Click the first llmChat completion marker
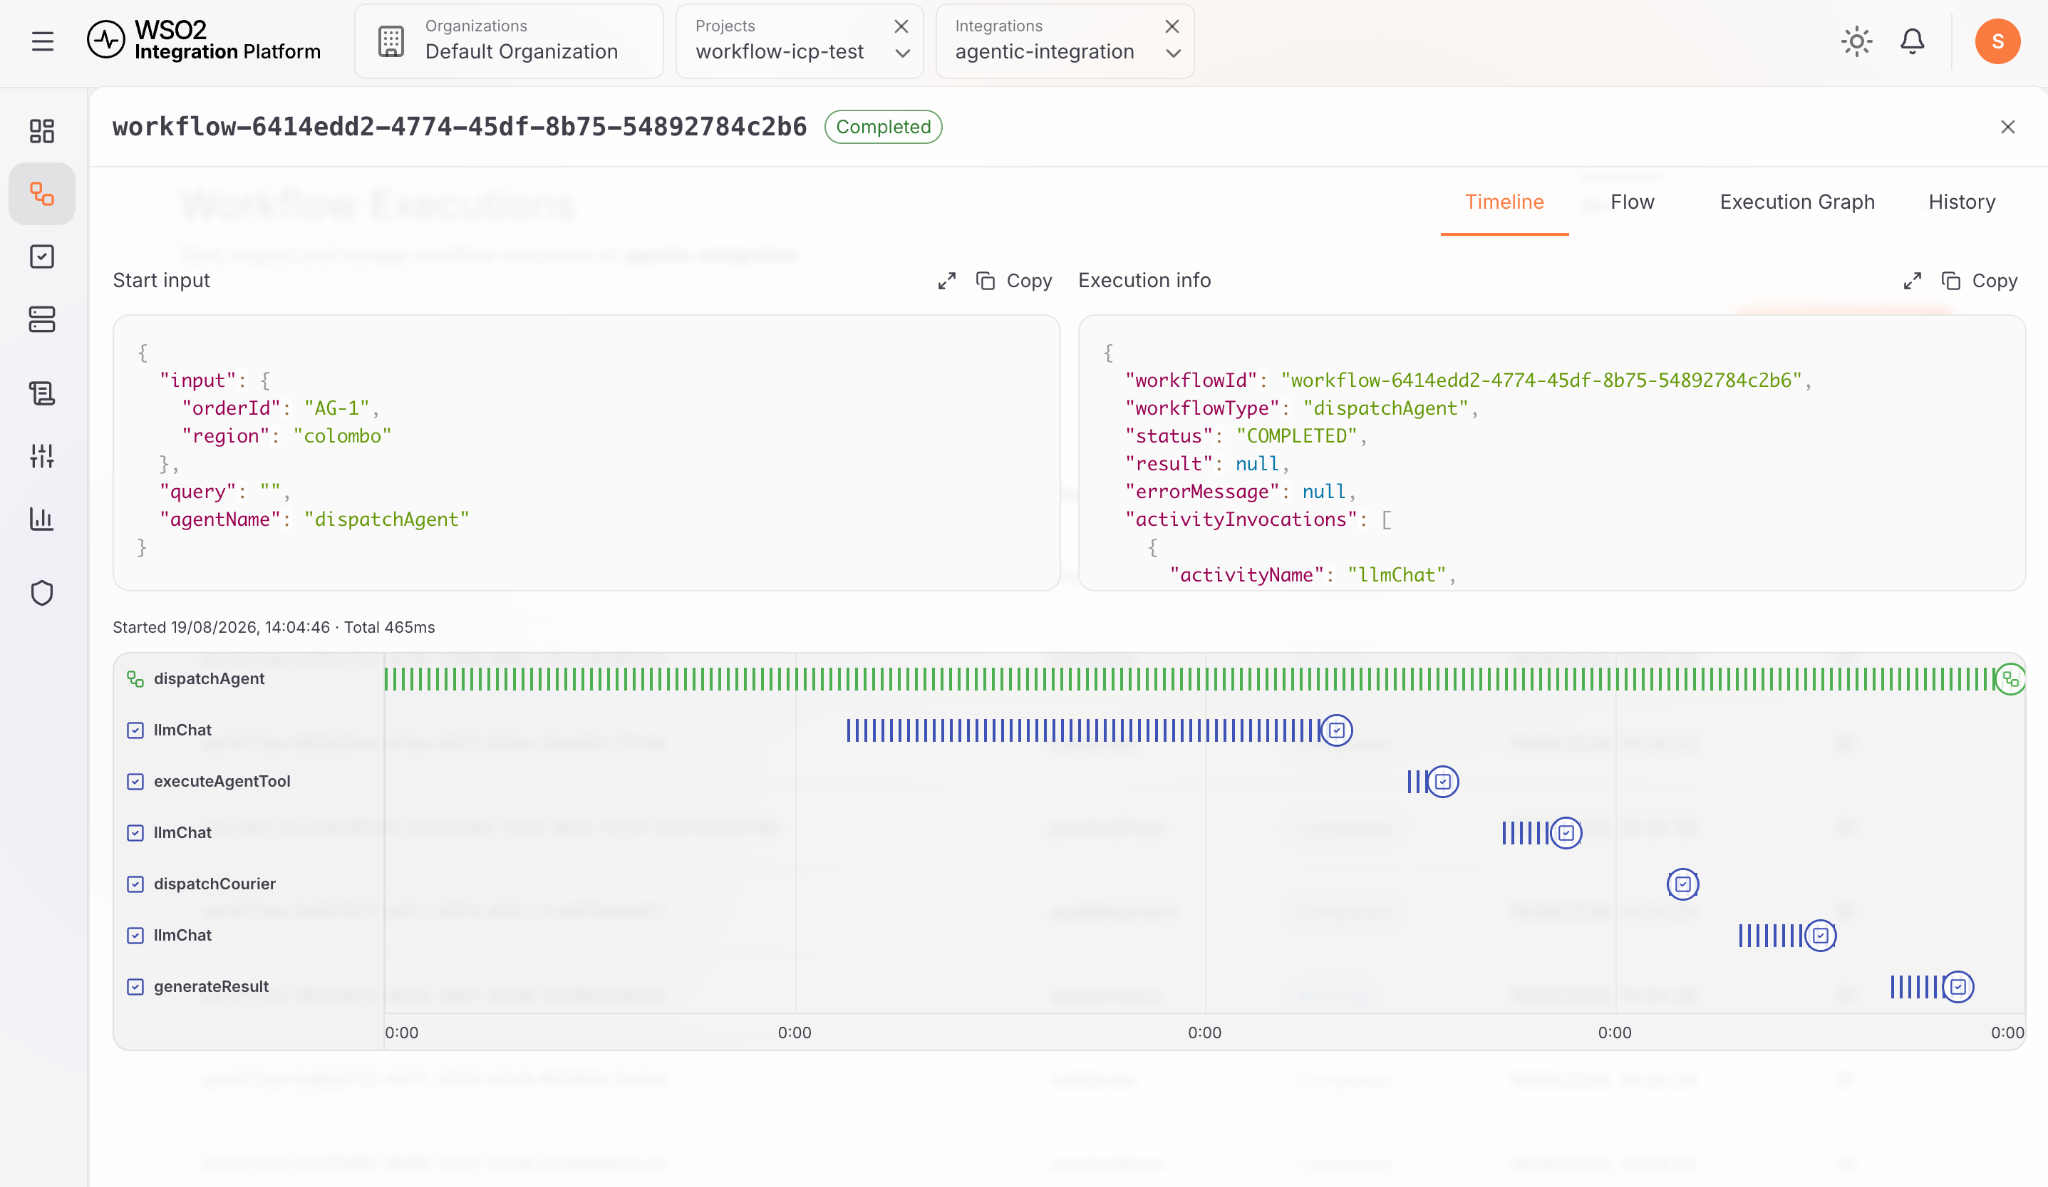Screen dimensions: 2048x1187 click(x=1337, y=731)
